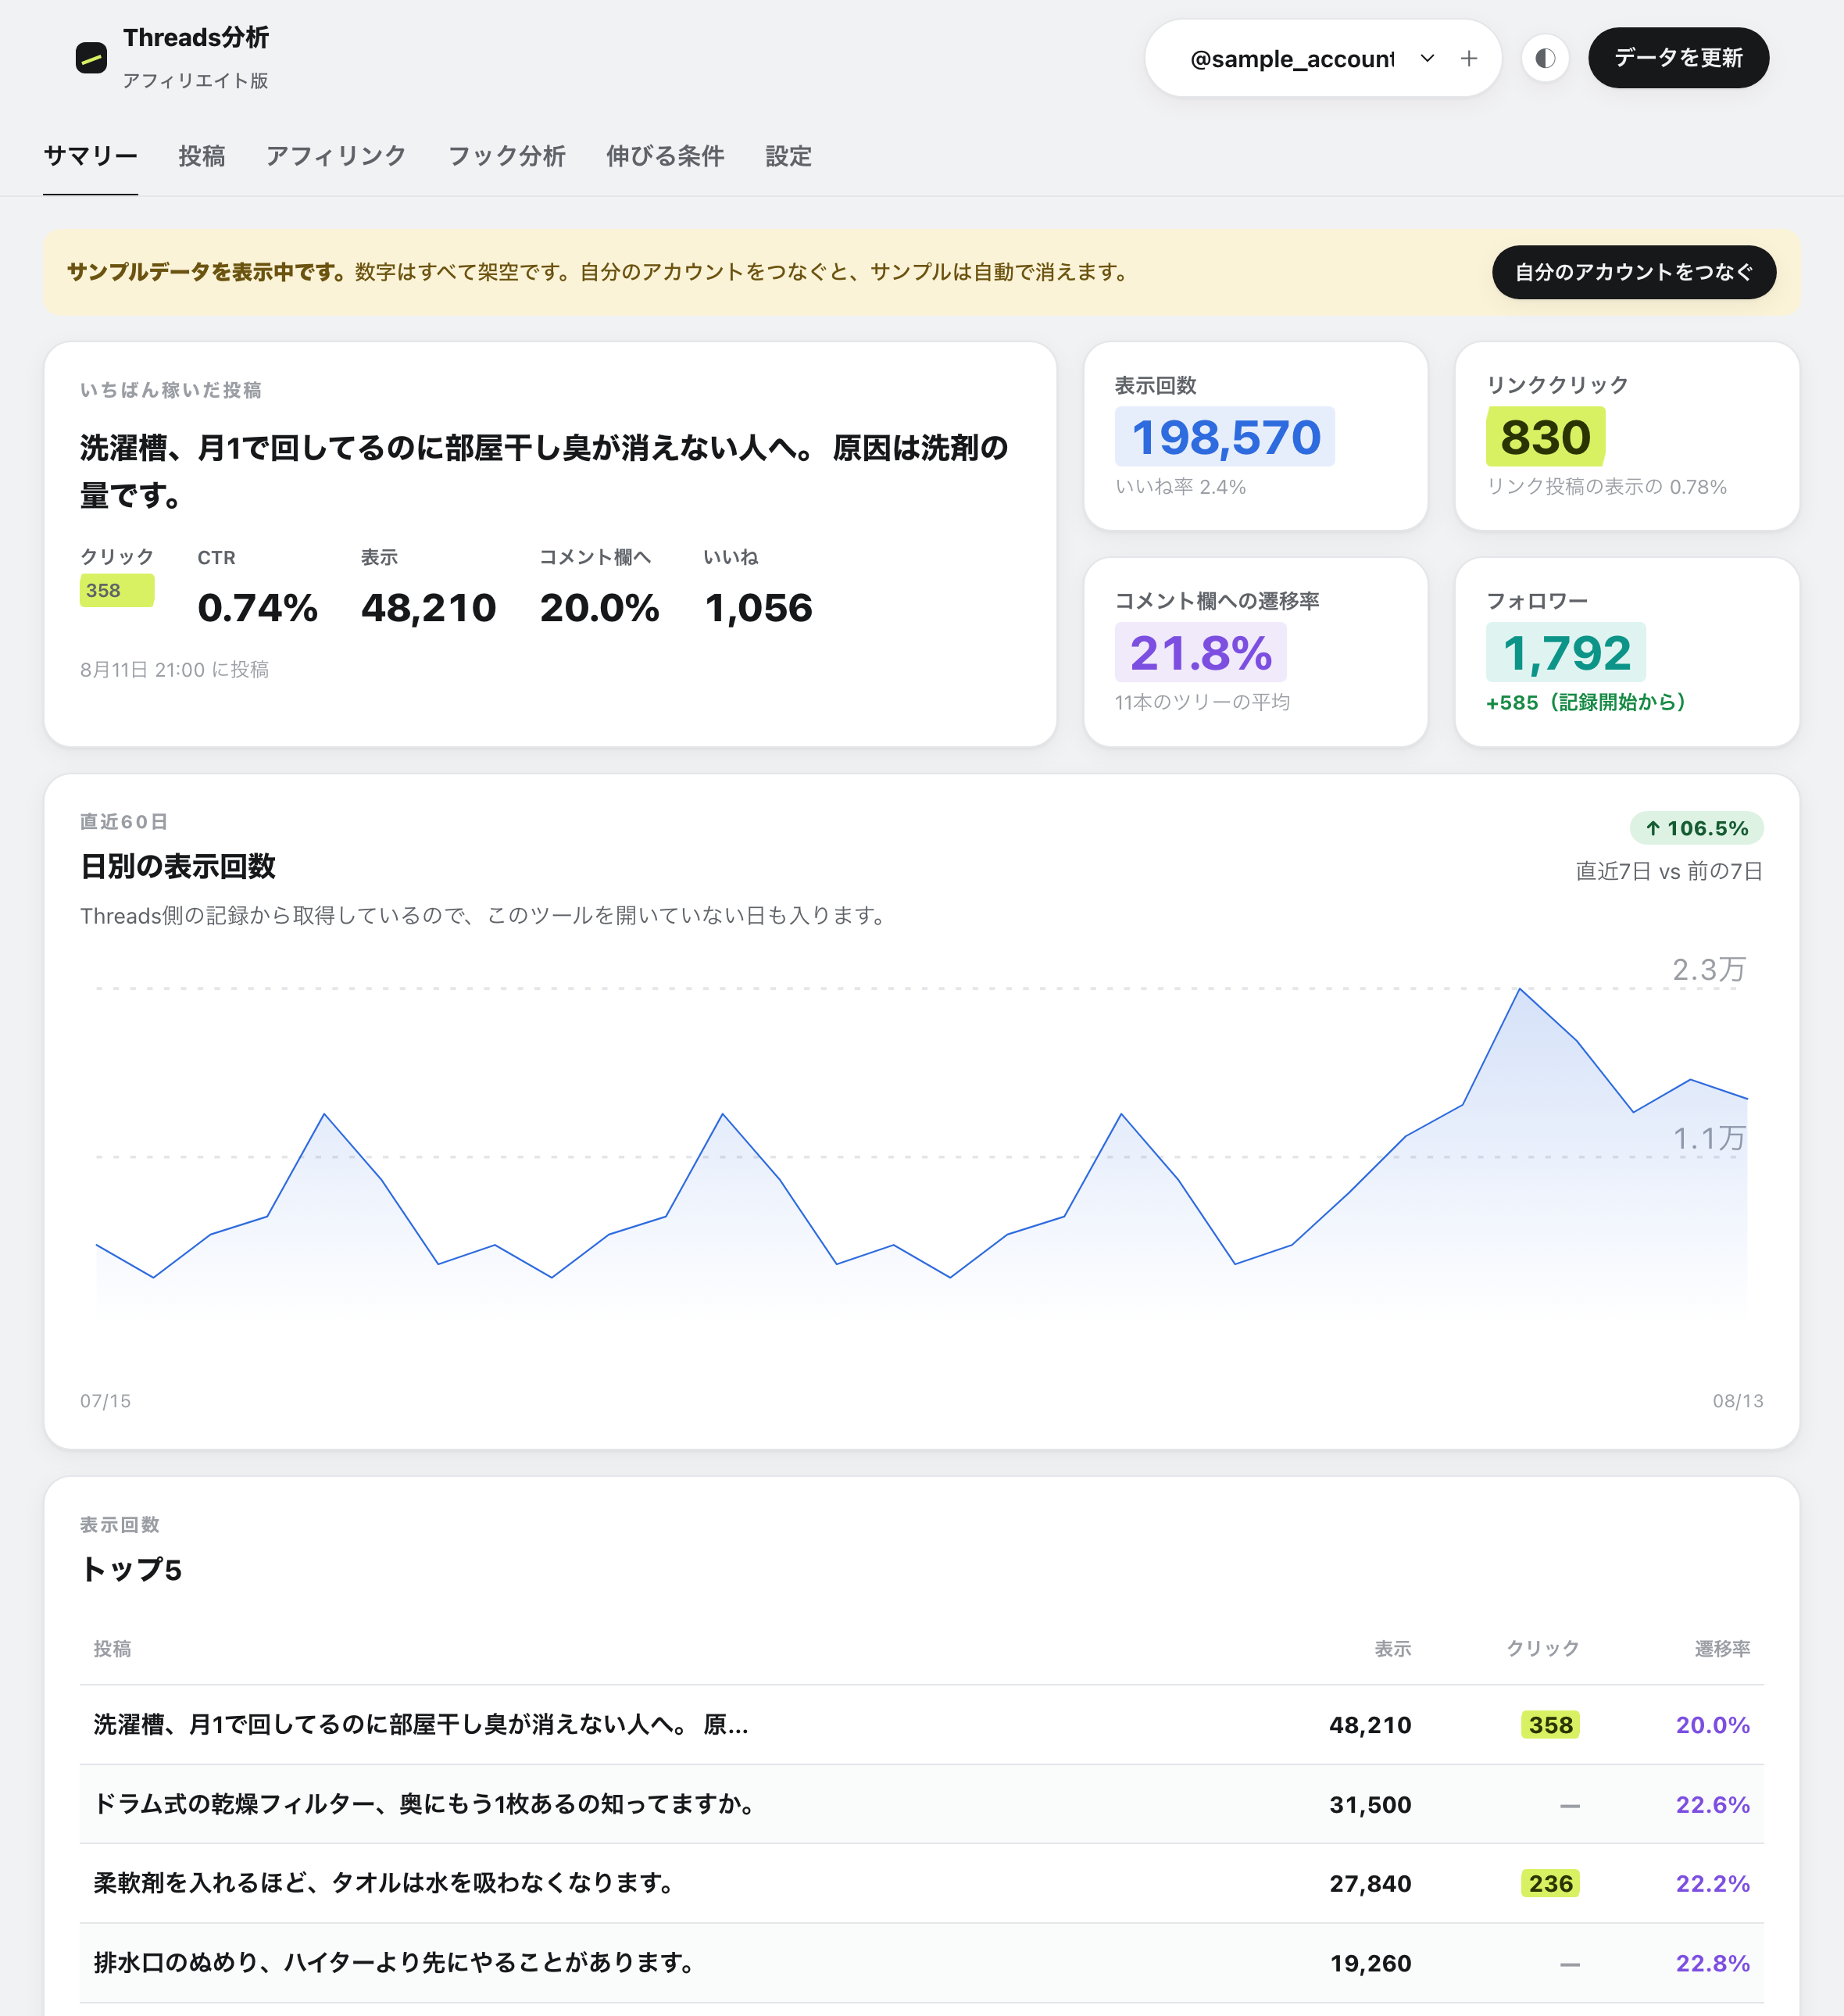Image resolution: width=1844 pixels, height=2016 pixels.
Task: Click the 遷移率 column header in トップ5 table
Action: pyautogui.click(x=1722, y=1648)
